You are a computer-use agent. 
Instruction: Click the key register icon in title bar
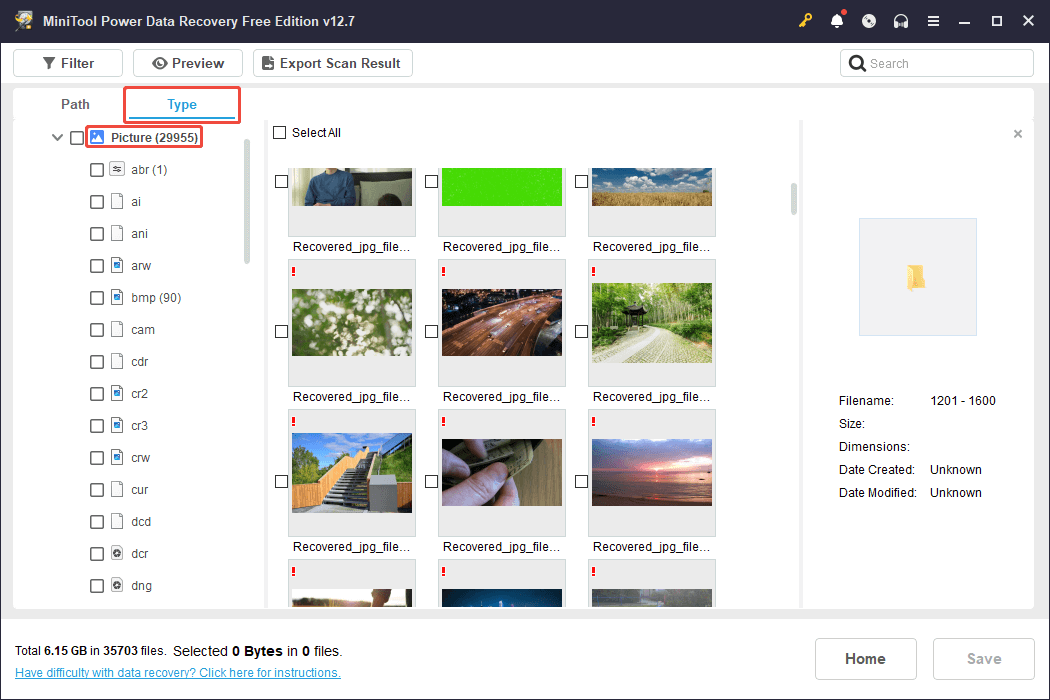(x=805, y=21)
